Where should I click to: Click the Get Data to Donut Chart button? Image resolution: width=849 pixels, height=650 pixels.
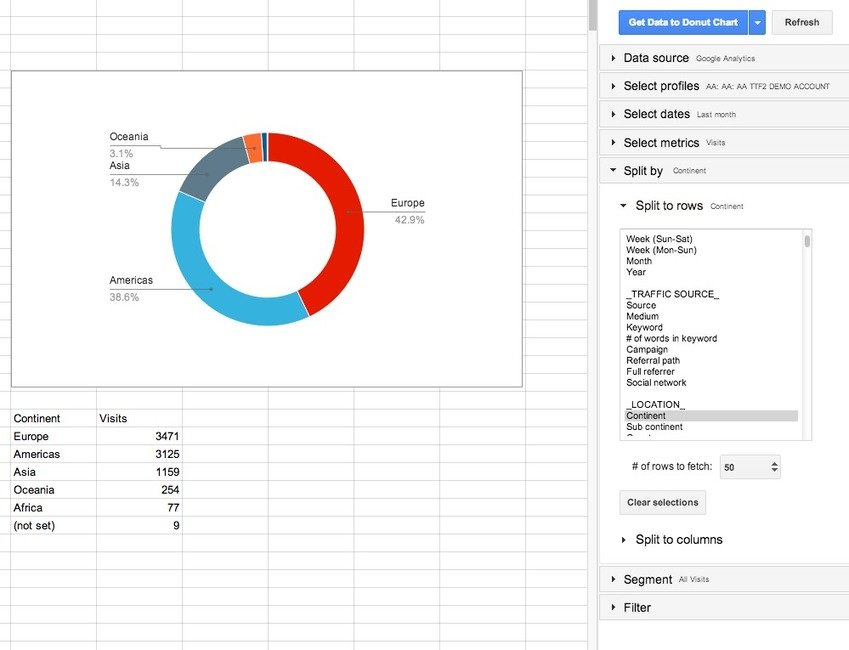click(x=683, y=22)
